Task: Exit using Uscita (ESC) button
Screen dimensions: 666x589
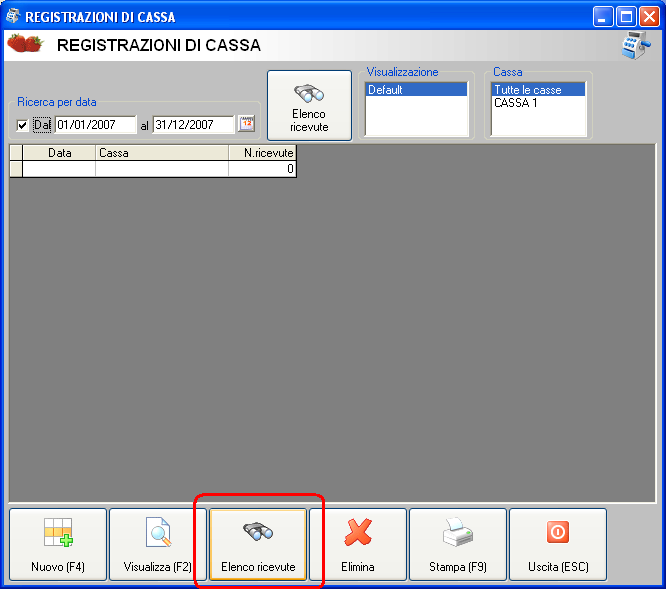Action: [x=558, y=544]
